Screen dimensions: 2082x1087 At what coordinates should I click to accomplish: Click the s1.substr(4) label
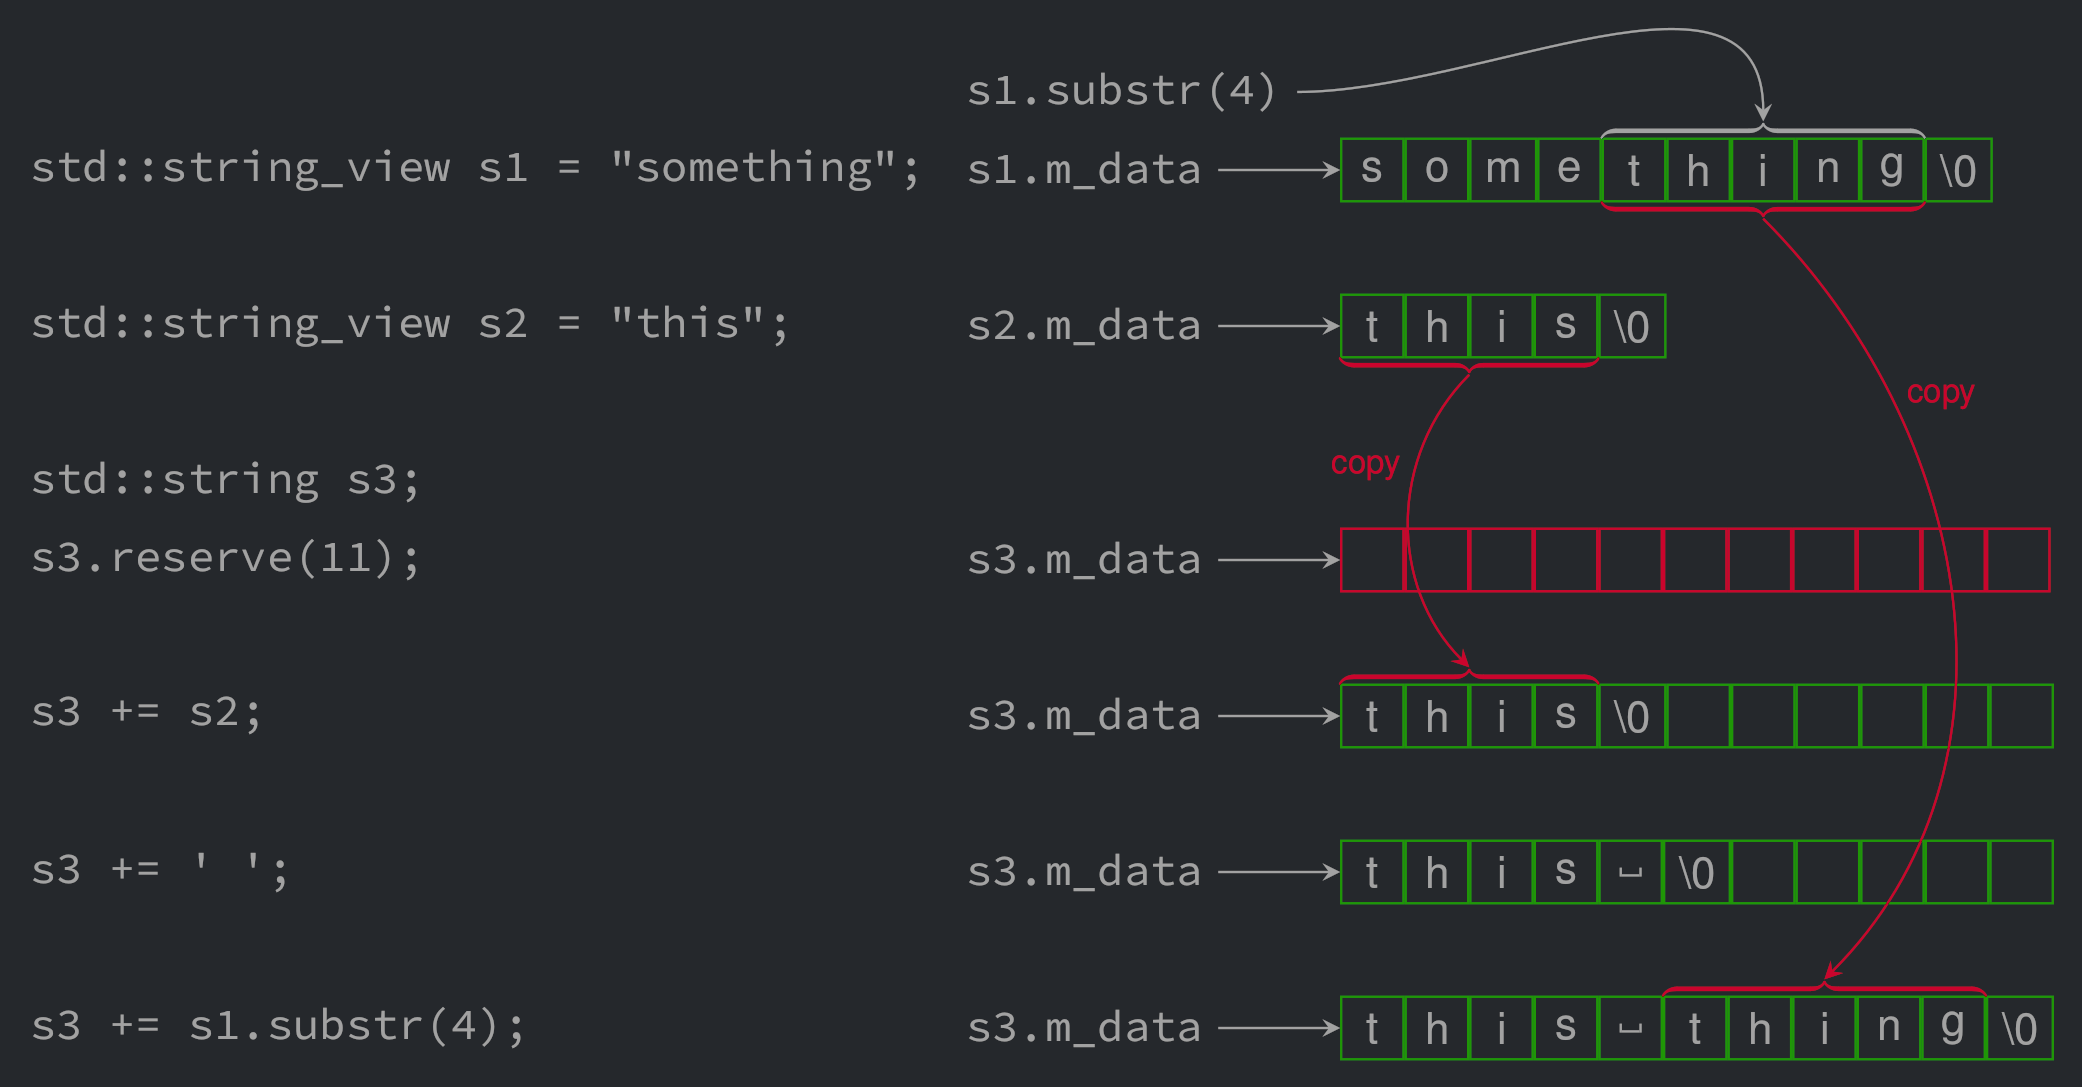(x=1120, y=89)
